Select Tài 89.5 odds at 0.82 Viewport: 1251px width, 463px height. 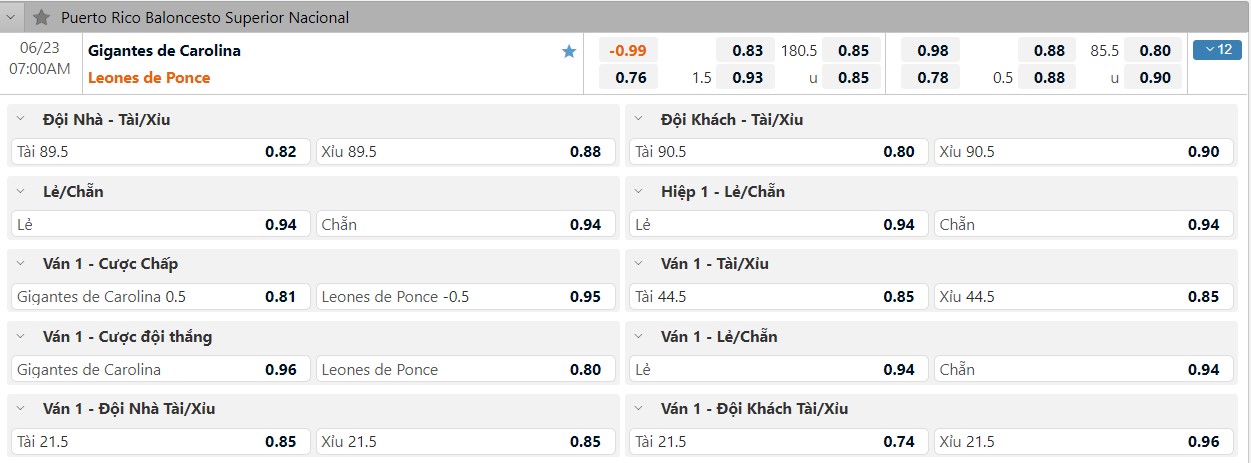pyautogui.click(x=160, y=152)
